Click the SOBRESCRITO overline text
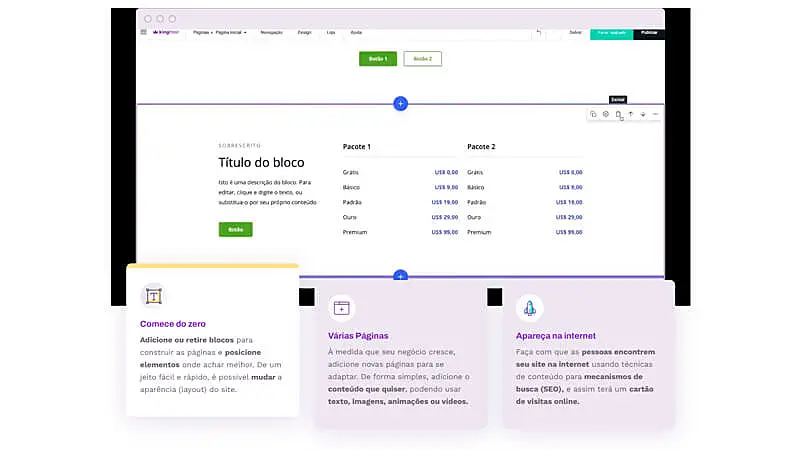The height and width of the screenshot is (450, 800). [240, 145]
